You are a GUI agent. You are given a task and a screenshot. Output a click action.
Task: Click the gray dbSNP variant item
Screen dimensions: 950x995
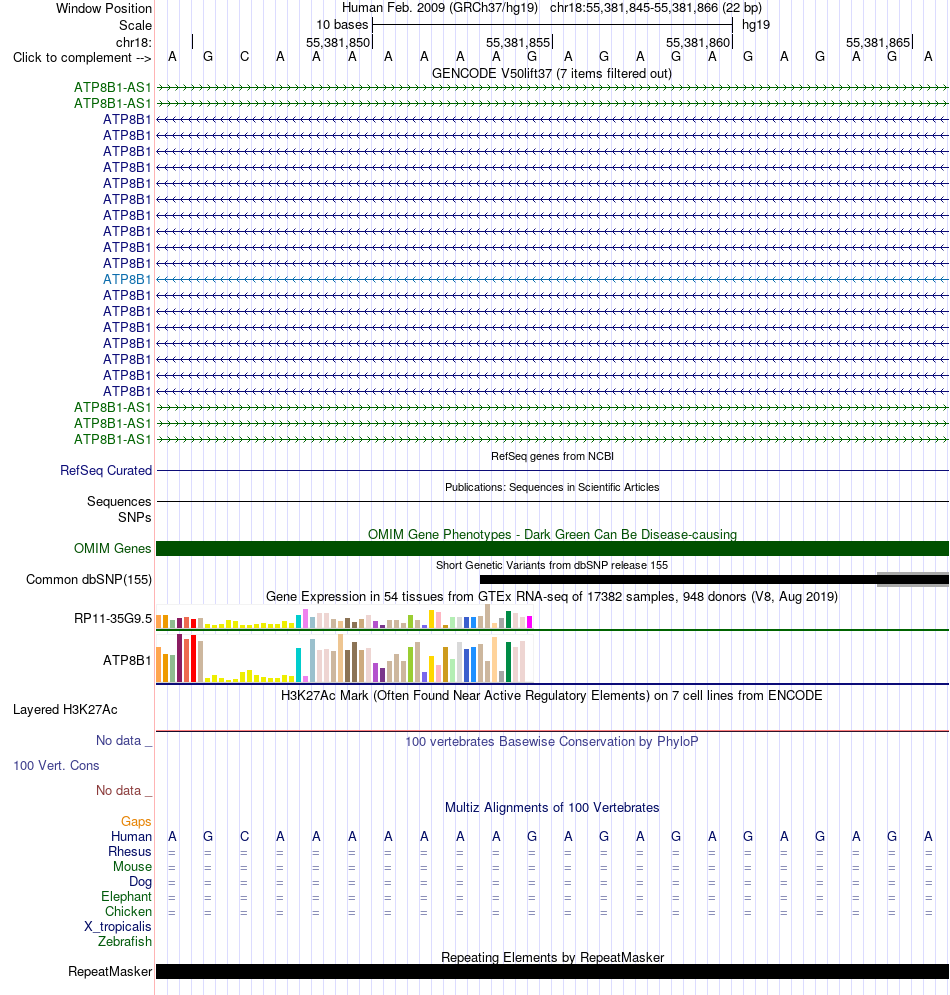913,579
